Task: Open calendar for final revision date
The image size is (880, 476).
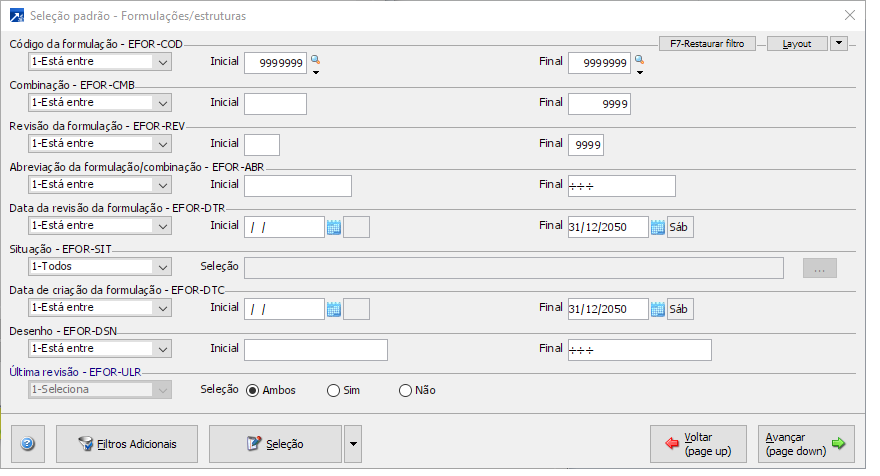Action: [658, 227]
